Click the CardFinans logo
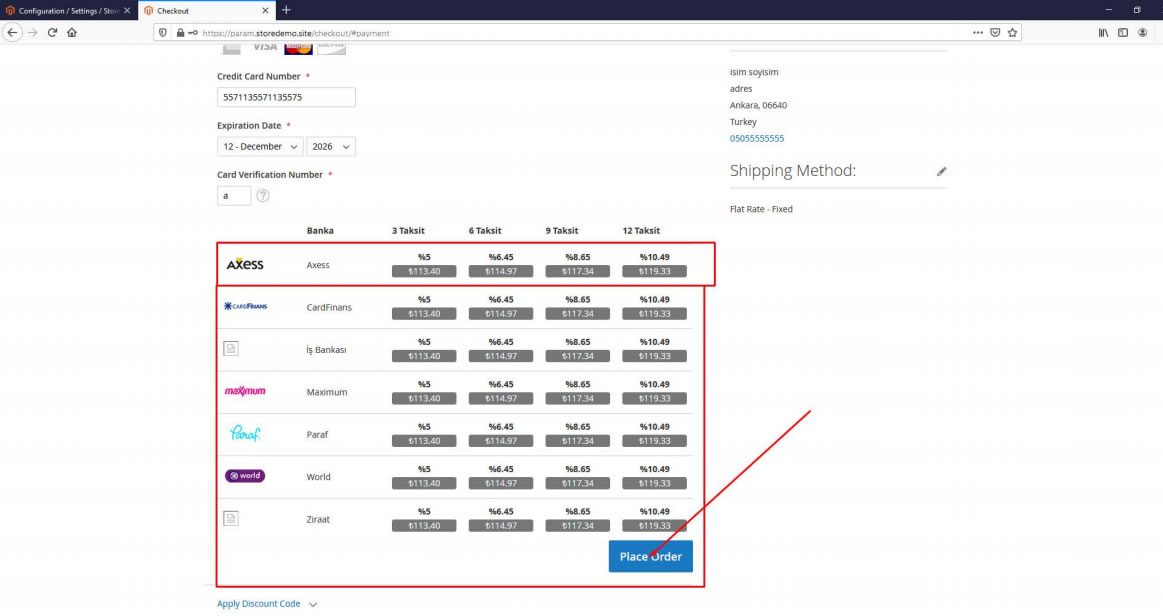1163x616 pixels. click(246, 306)
